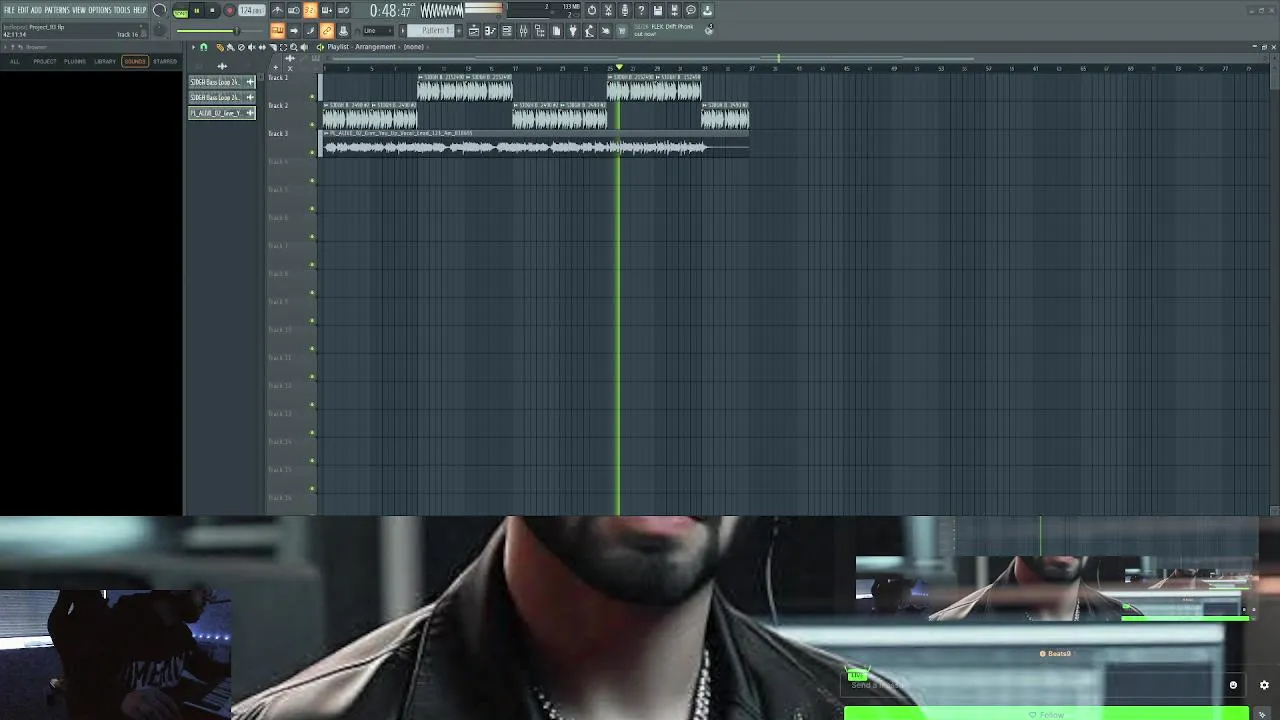Open the Channel rack icon

[507, 31]
